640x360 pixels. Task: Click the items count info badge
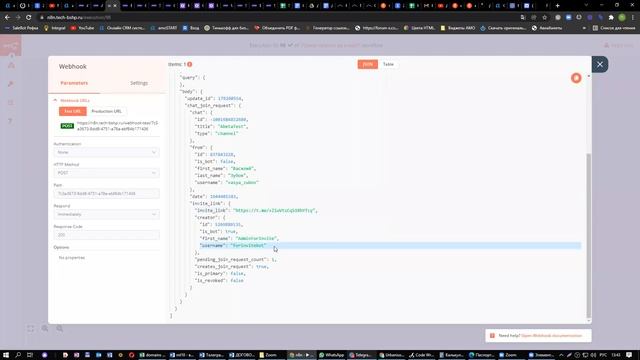[189, 64]
